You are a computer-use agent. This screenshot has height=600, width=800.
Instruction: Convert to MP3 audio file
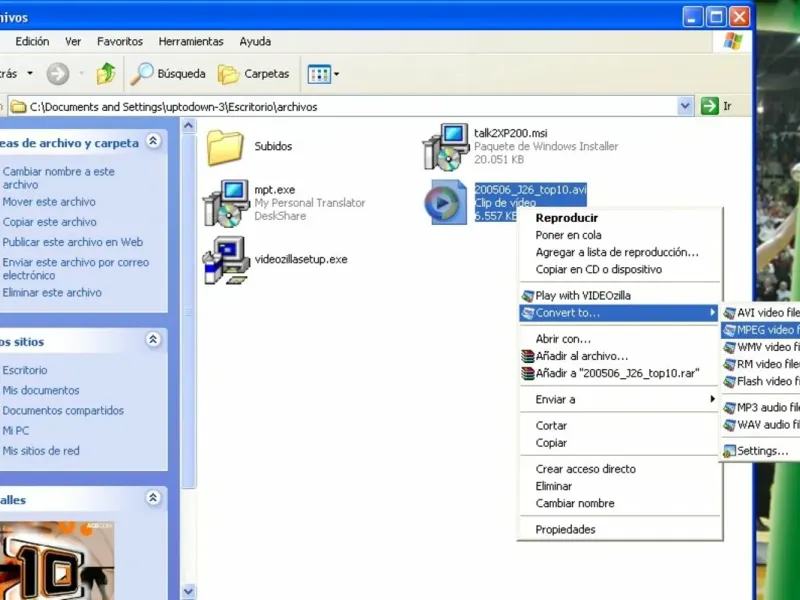pos(761,408)
